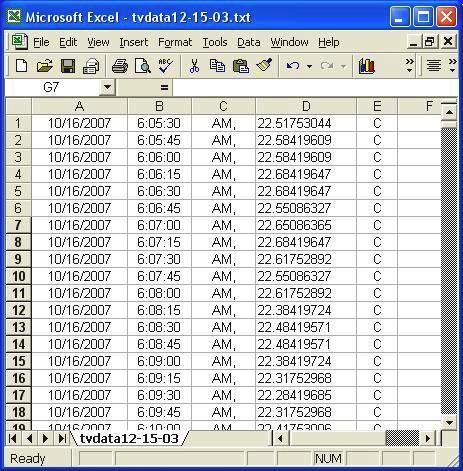Cut selection with the scissors icon
This screenshot has width=463, height=471.
194,66
